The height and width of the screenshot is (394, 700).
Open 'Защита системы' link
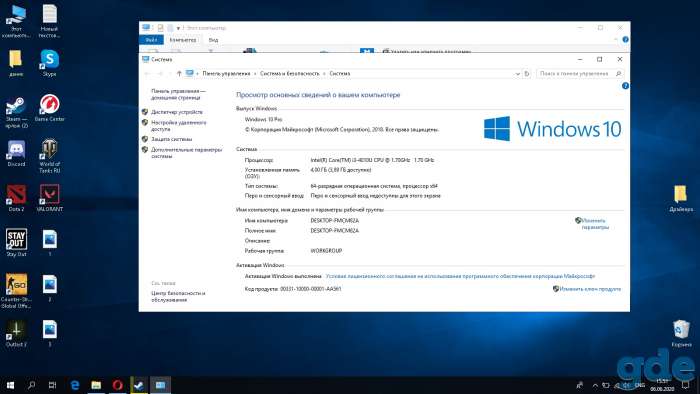[171, 139]
